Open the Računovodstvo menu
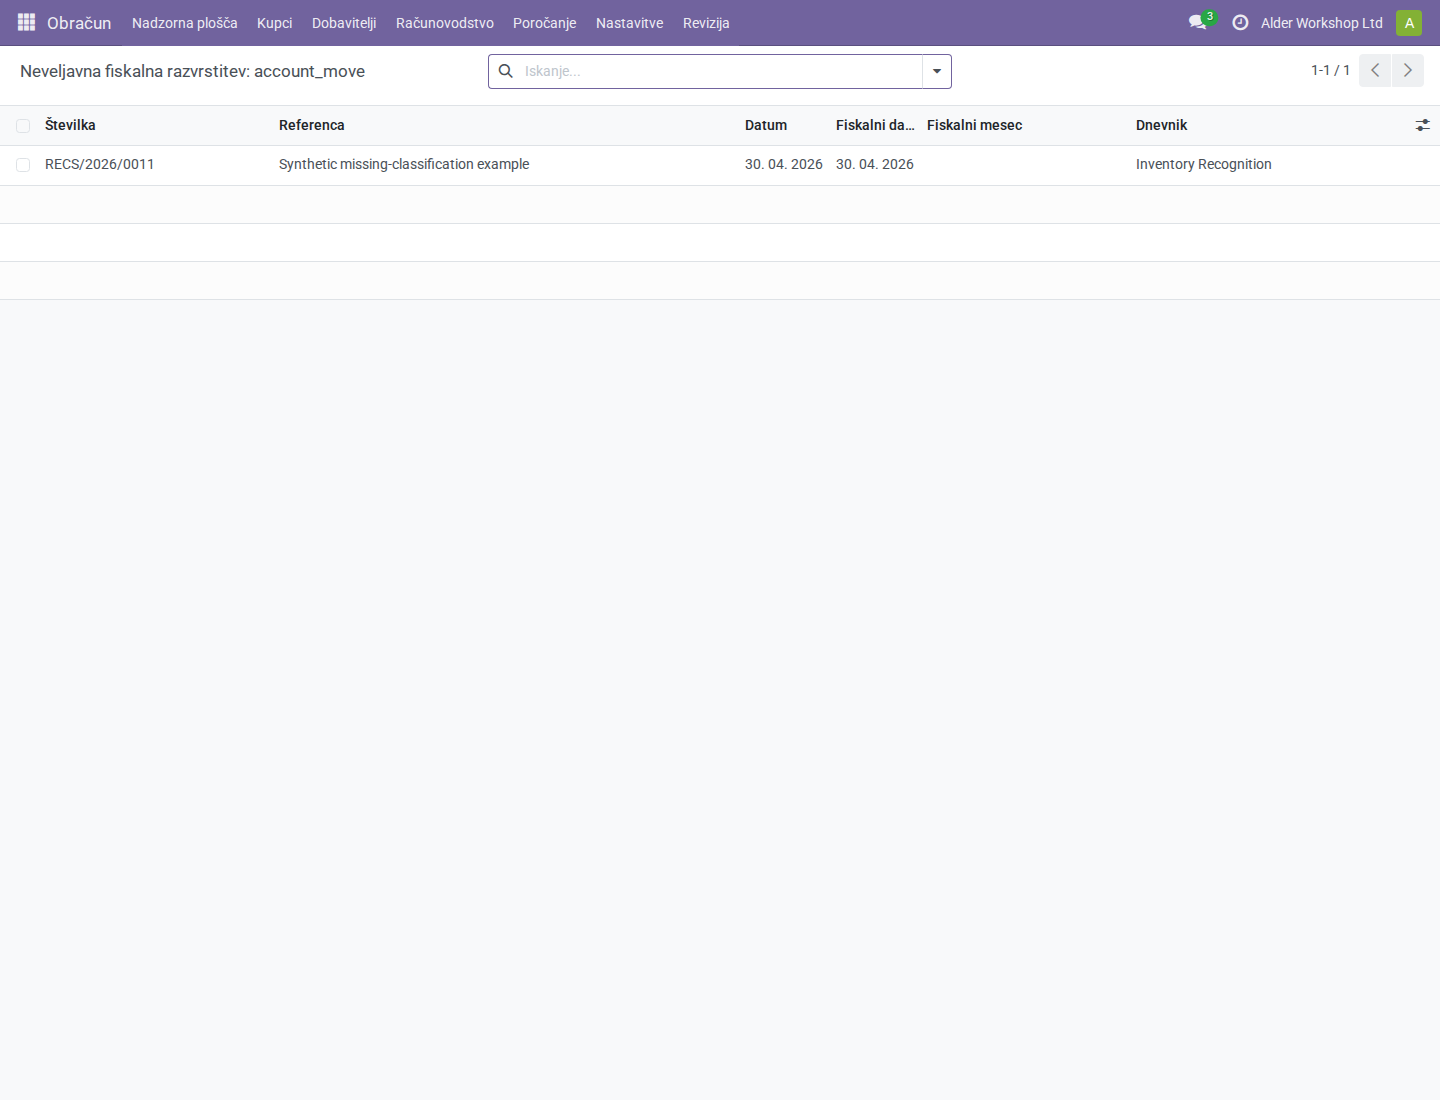Screen dimensions: 1440x1100 (445, 23)
